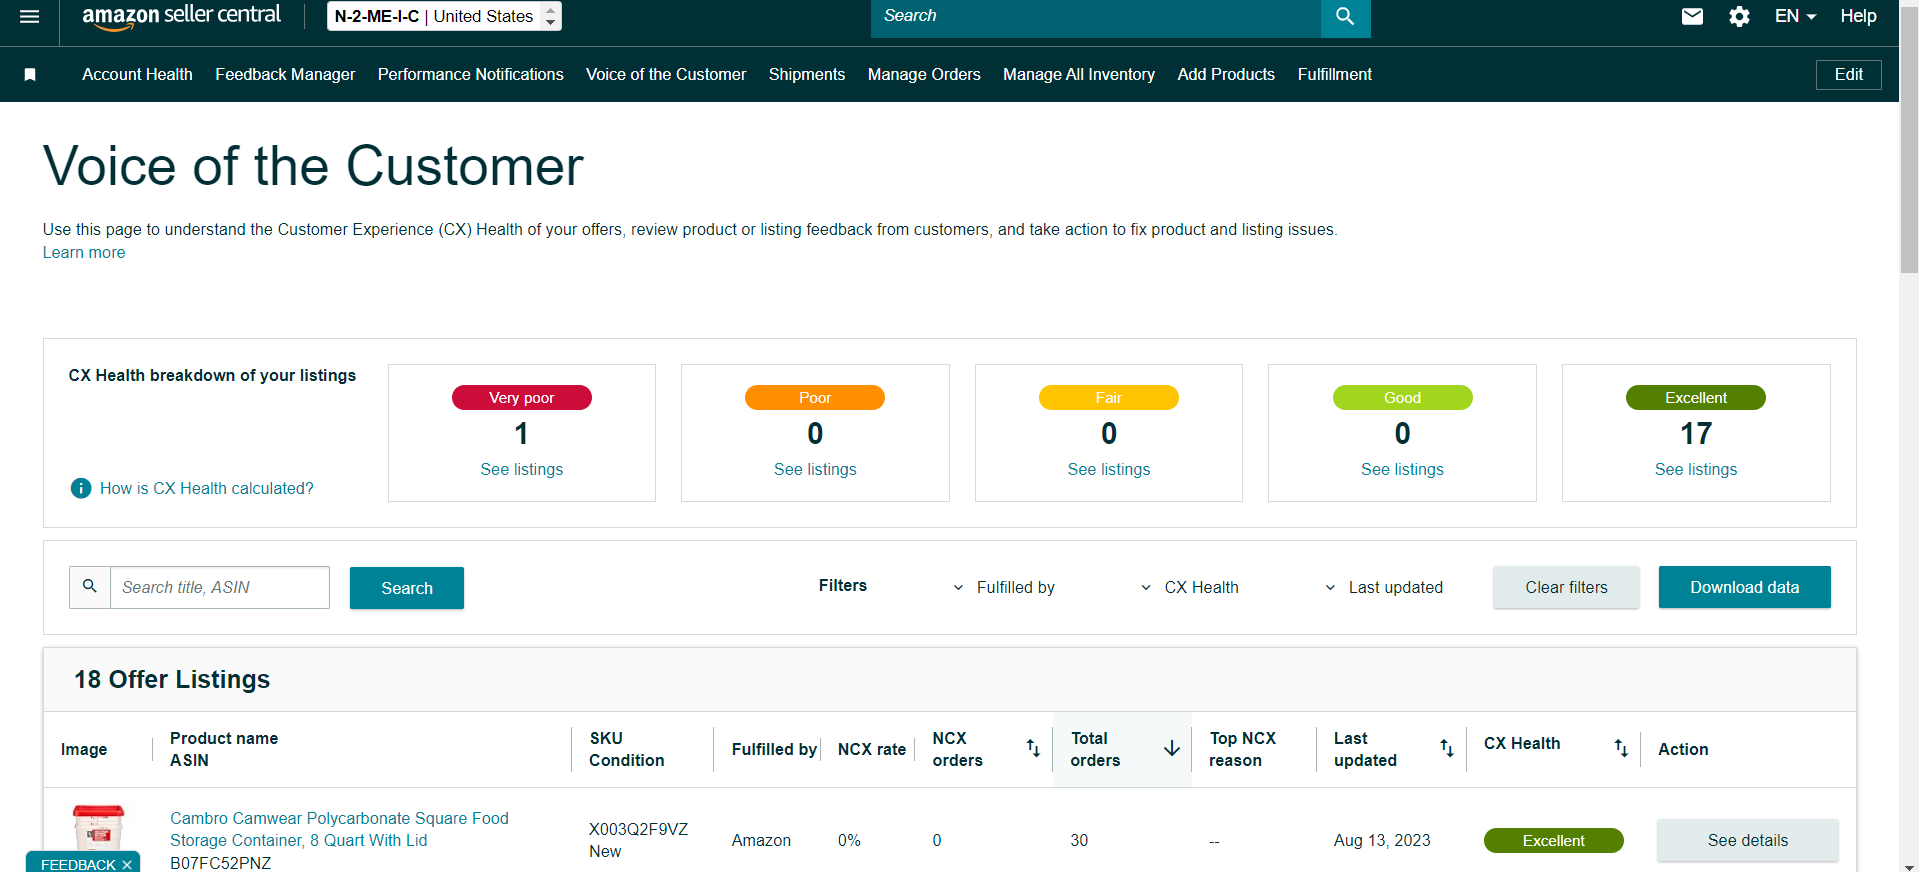Click the Total orders value 30
The height and width of the screenshot is (872, 1919).
click(1079, 841)
